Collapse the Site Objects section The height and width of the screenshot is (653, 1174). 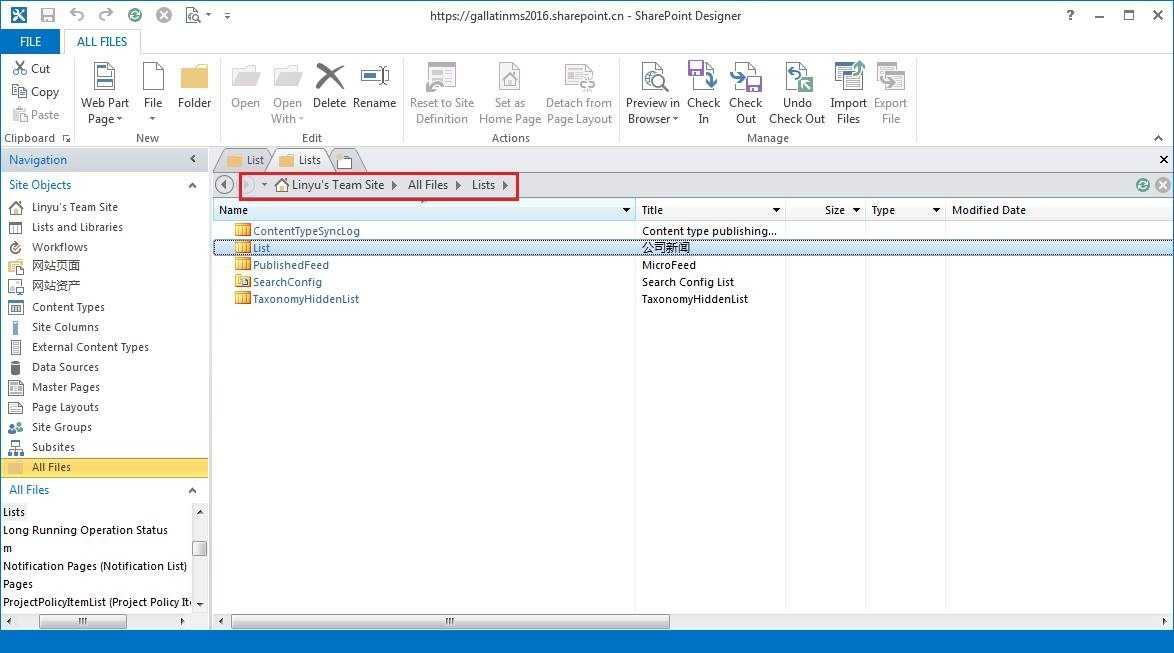tap(192, 185)
